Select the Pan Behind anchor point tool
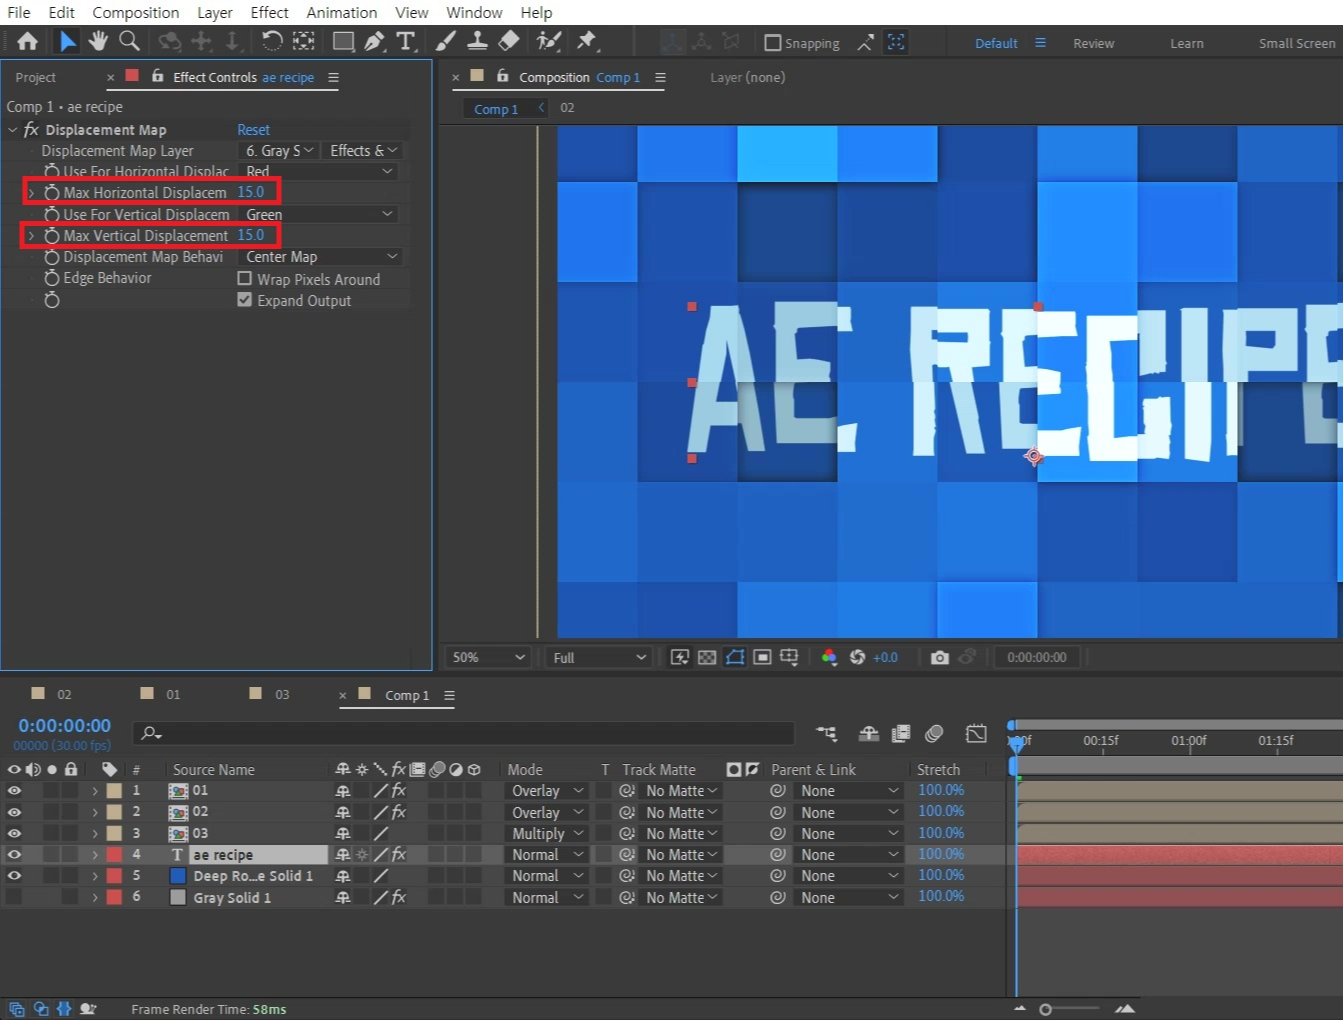 (304, 41)
